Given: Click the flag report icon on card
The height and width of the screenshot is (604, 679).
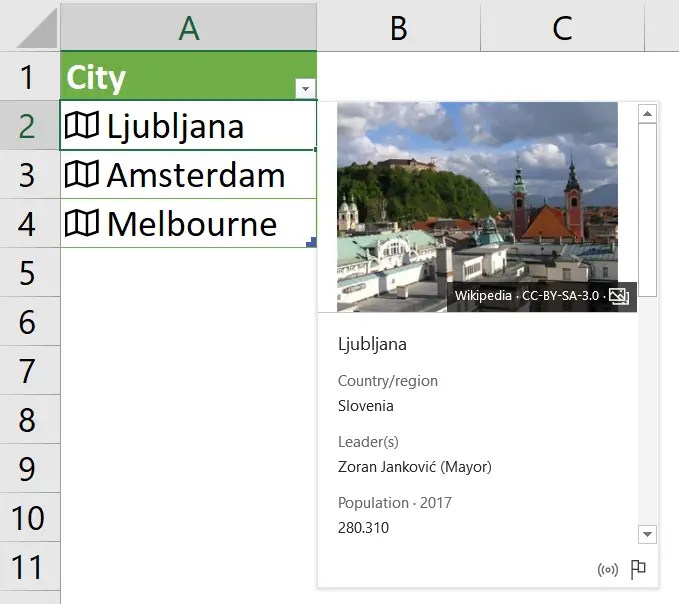Looking at the screenshot, I should [x=638, y=569].
